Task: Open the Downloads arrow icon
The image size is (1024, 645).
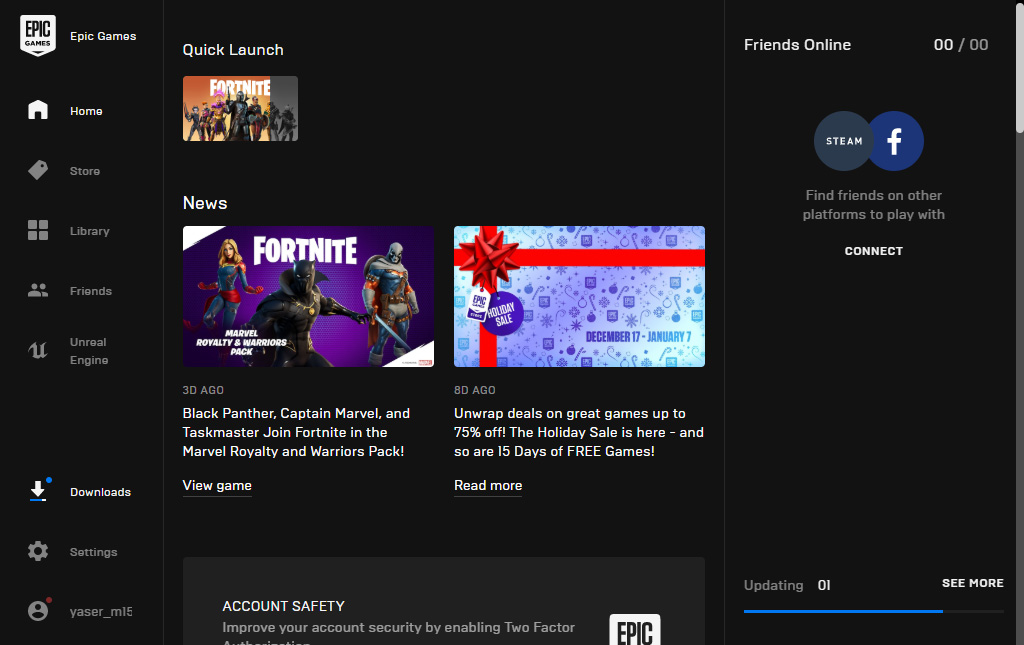Action: point(38,491)
